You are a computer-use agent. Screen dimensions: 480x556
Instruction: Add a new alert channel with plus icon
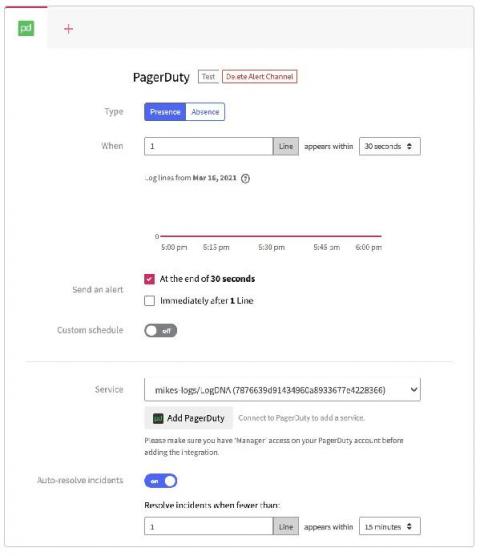68,29
